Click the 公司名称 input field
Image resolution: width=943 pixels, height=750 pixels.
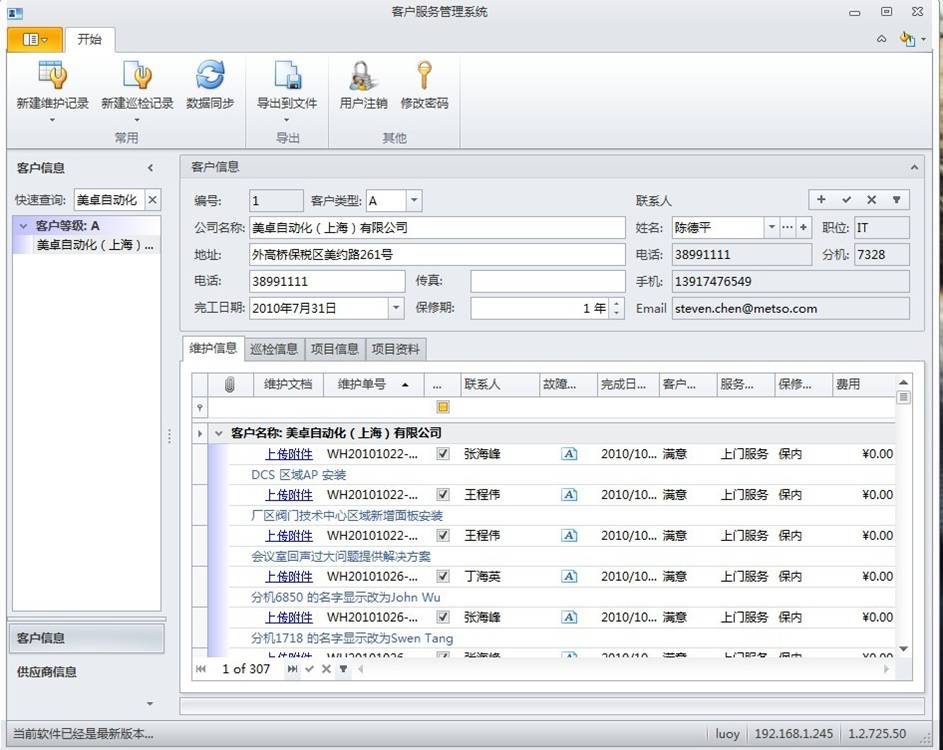(436, 228)
